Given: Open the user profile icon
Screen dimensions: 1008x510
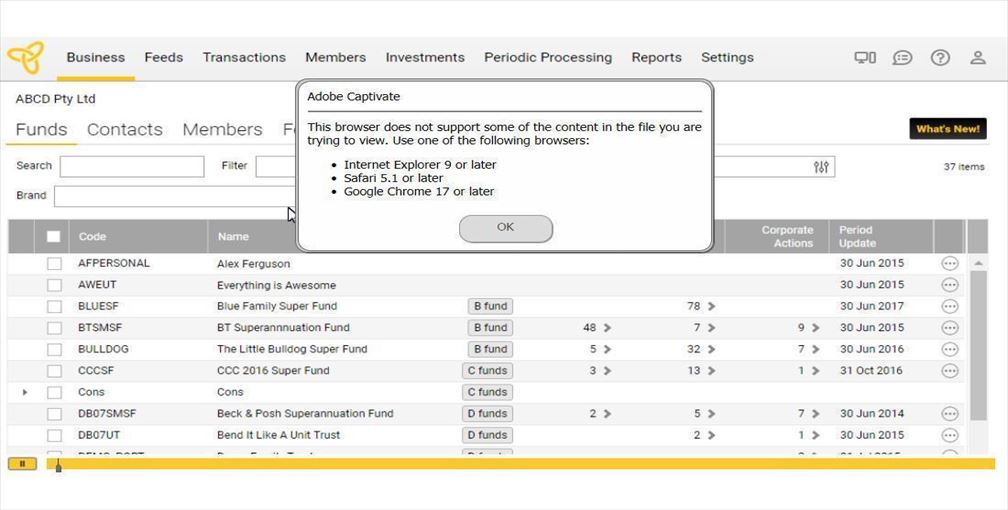Looking at the screenshot, I should tap(978, 58).
